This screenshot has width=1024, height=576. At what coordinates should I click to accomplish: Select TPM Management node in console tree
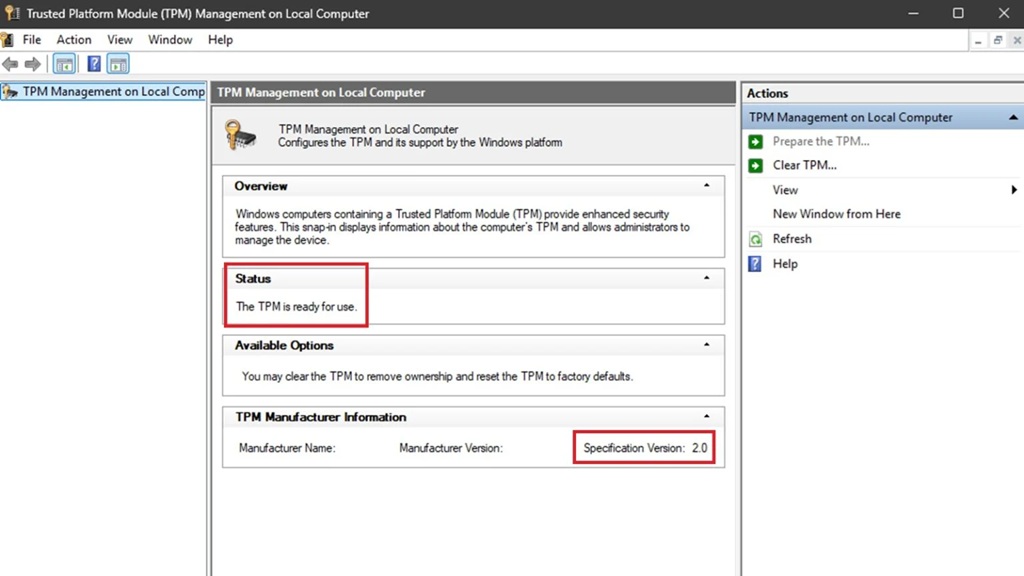(x=113, y=91)
